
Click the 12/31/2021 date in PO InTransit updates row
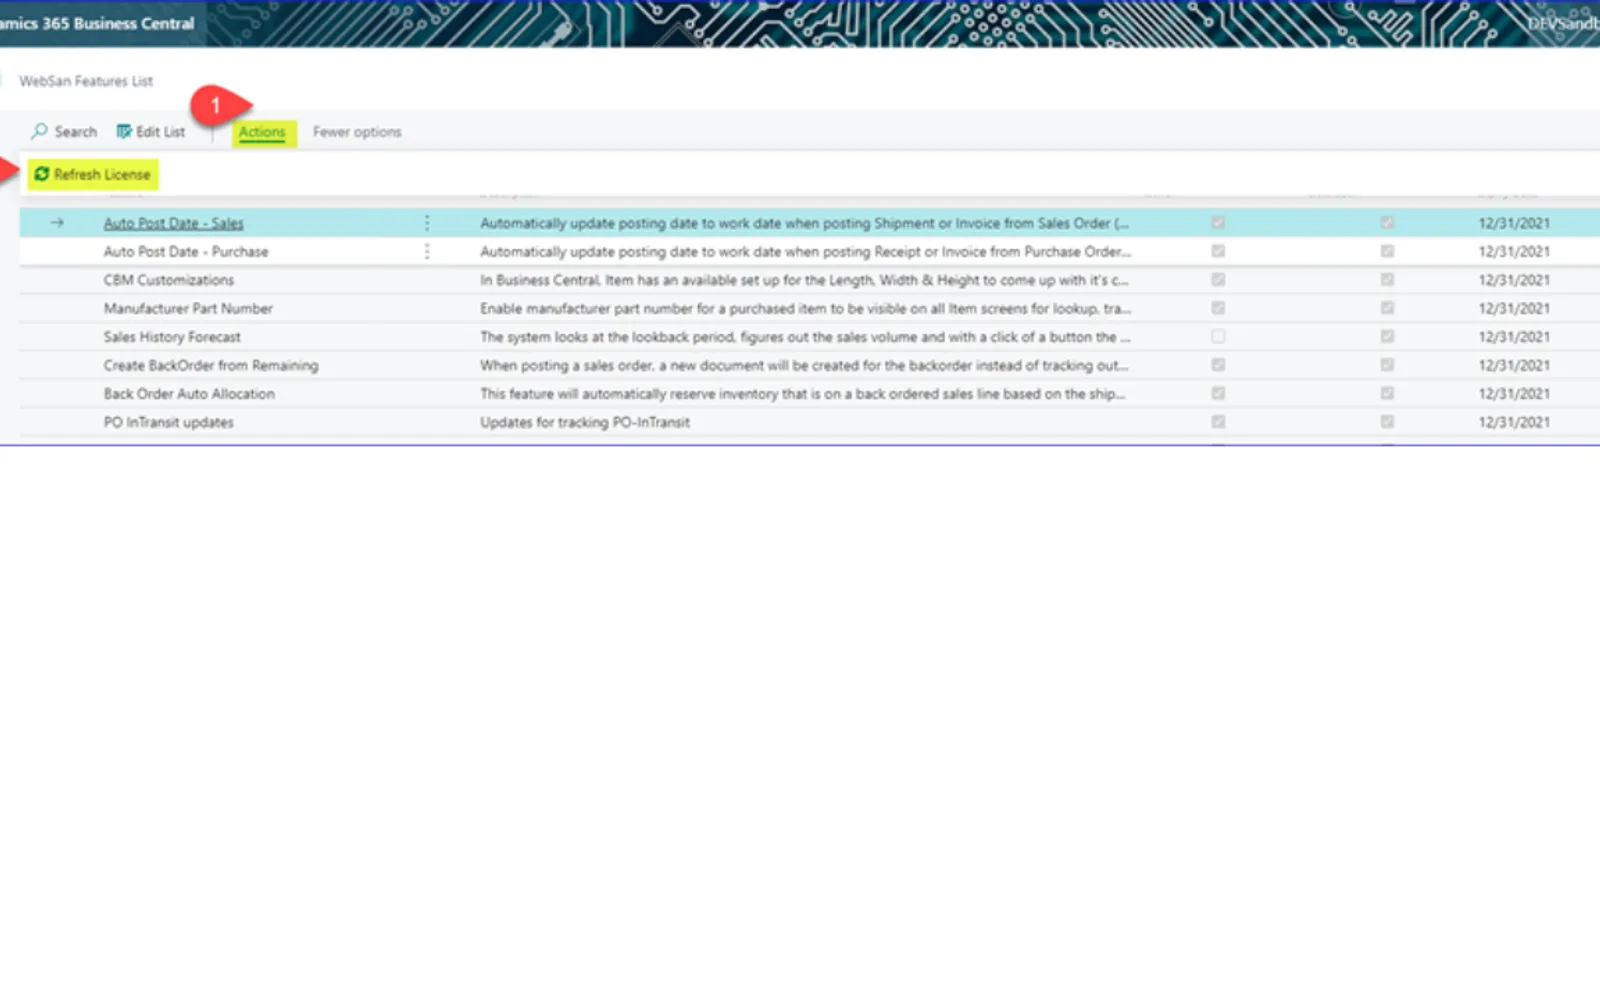(x=1514, y=423)
